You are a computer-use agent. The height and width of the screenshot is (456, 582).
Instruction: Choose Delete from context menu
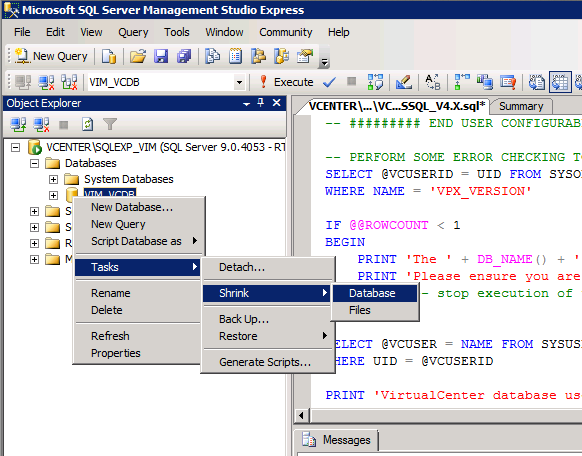[x=138, y=310]
